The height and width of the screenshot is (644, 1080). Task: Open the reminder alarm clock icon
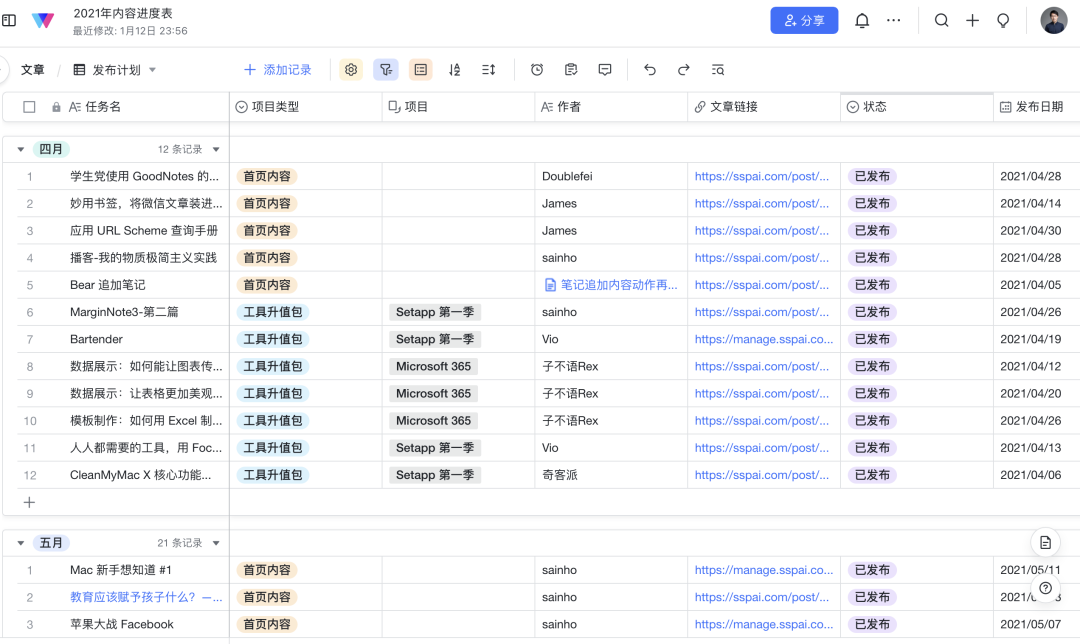point(537,70)
